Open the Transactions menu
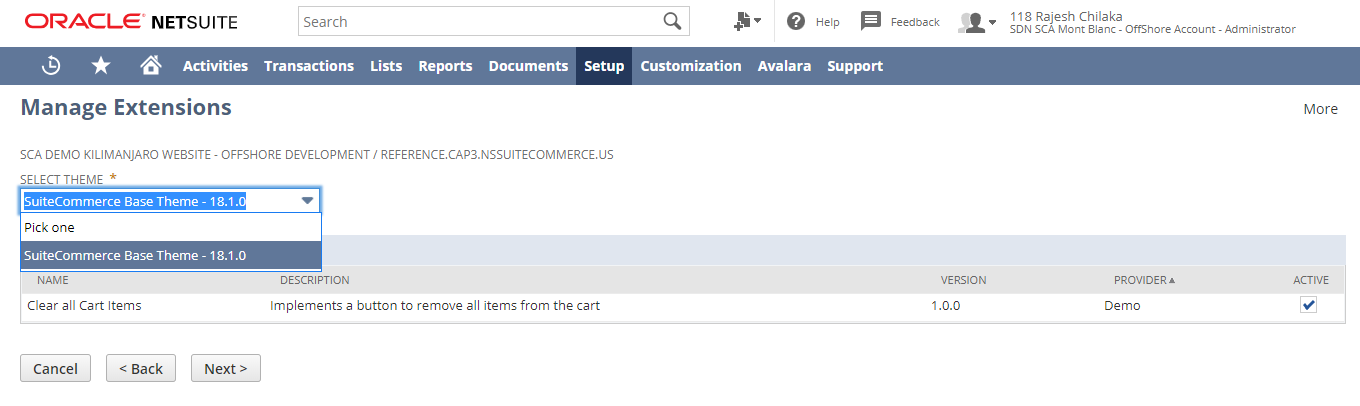This screenshot has height=406, width=1360. 309,66
